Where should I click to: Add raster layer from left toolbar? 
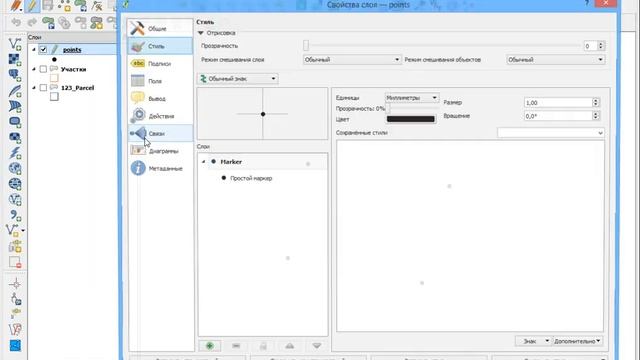[x=15, y=59]
